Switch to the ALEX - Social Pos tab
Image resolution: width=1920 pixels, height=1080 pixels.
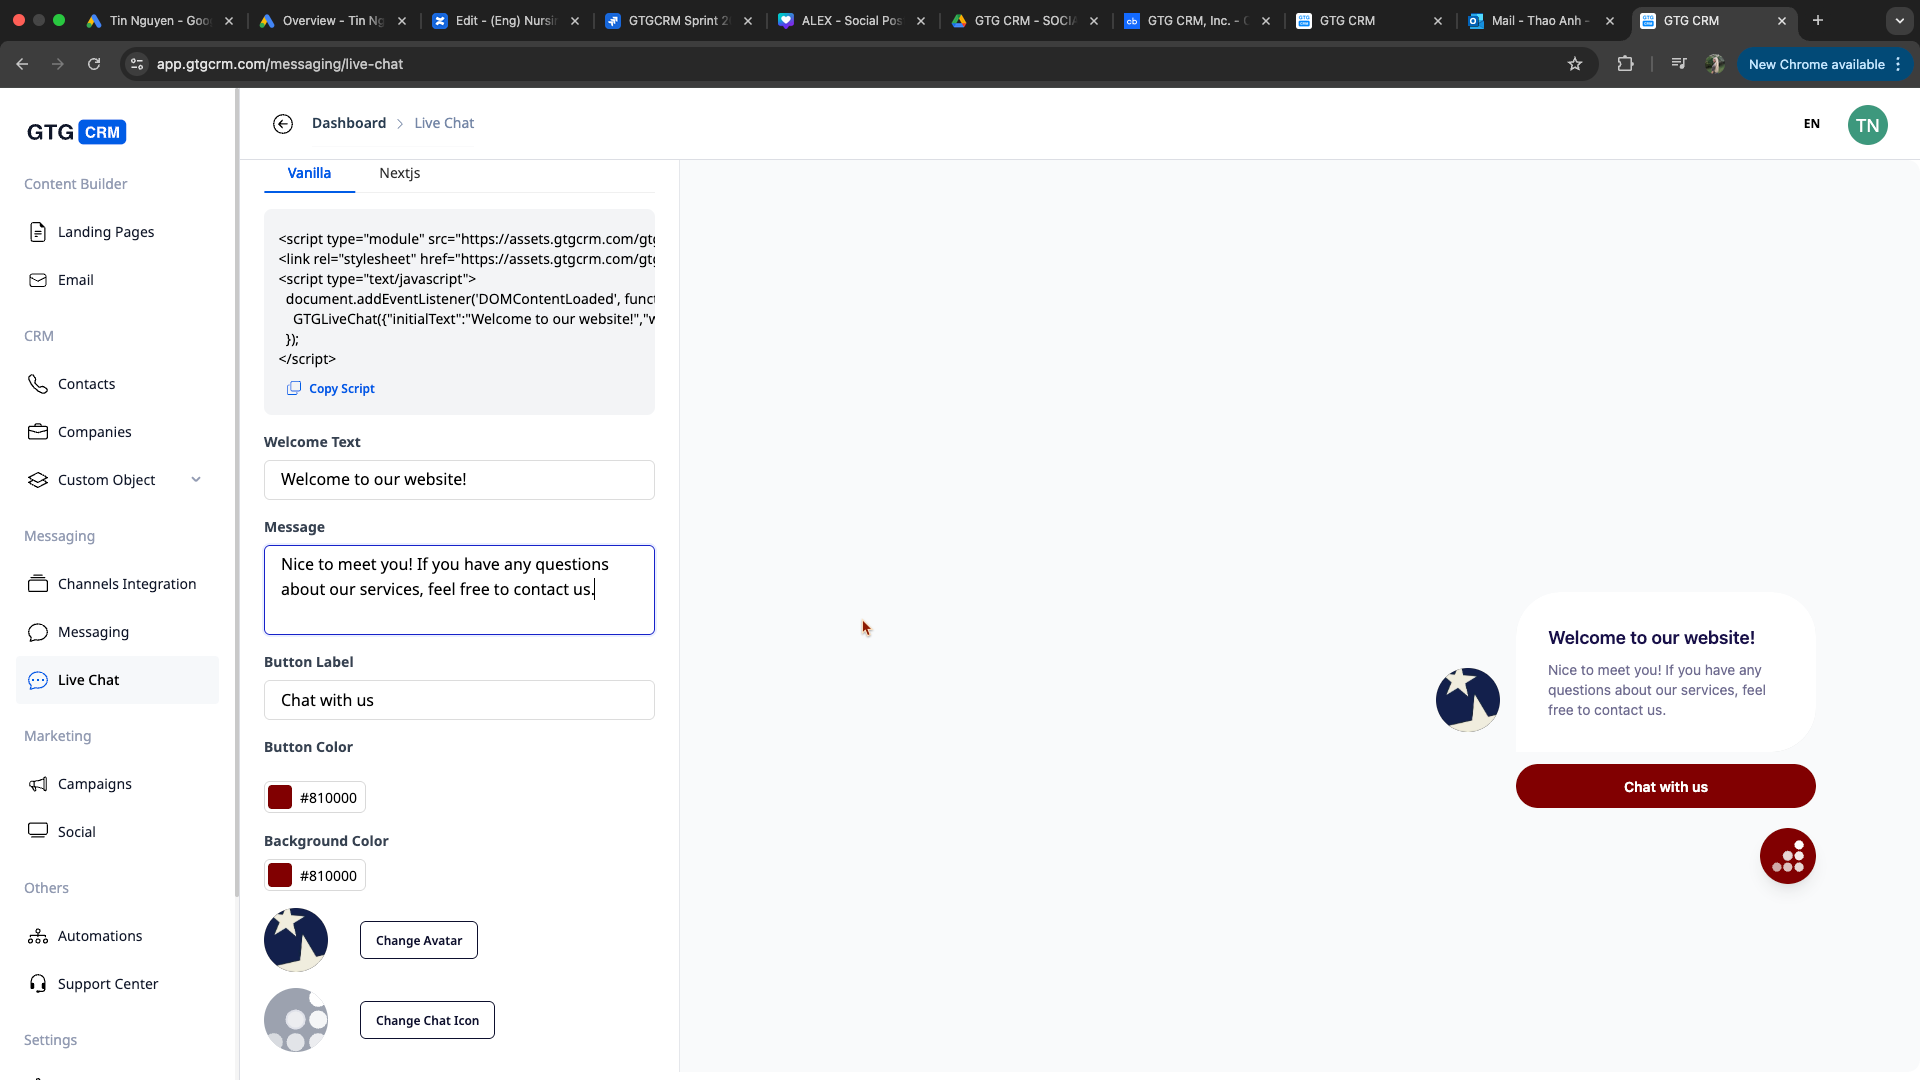coord(852,20)
